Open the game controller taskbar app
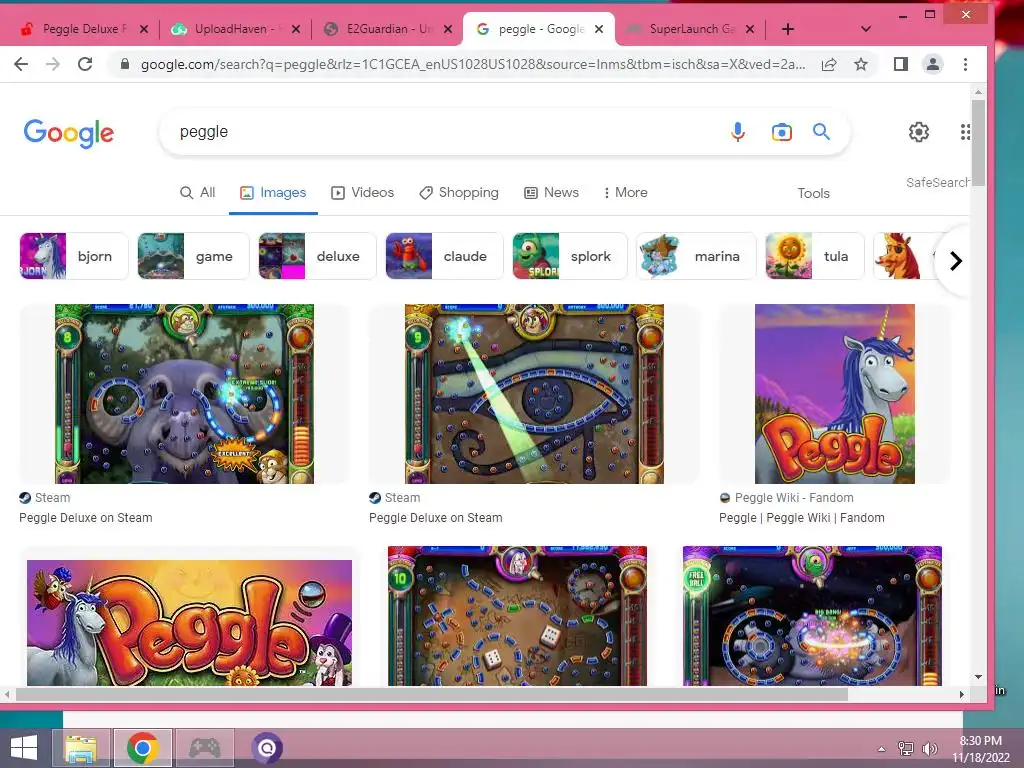The image size is (1024, 768). [x=204, y=748]
